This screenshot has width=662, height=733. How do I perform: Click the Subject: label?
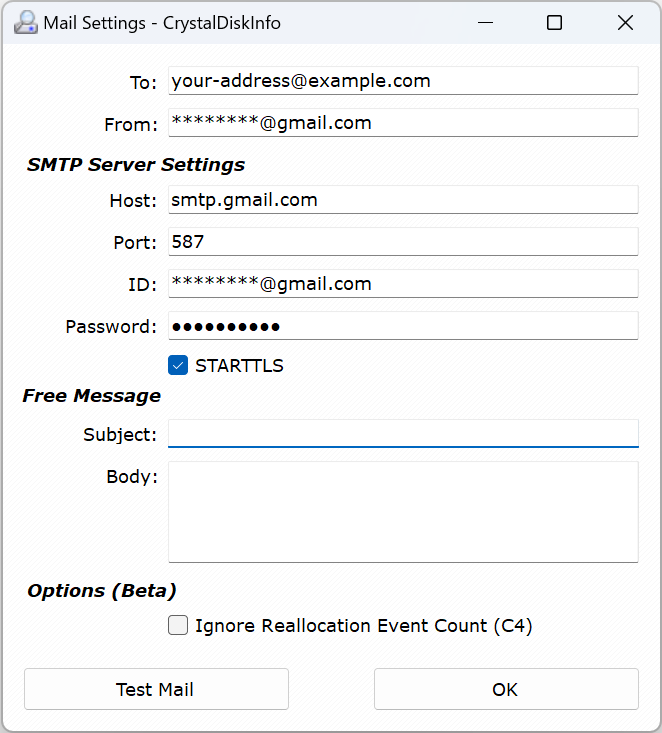[120, 435]
